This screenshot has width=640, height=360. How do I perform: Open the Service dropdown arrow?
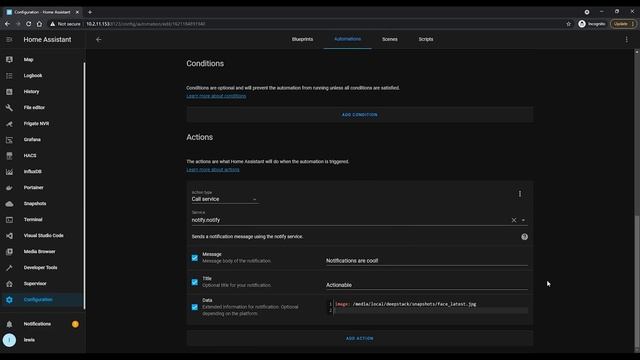click(x=523, y=220)
